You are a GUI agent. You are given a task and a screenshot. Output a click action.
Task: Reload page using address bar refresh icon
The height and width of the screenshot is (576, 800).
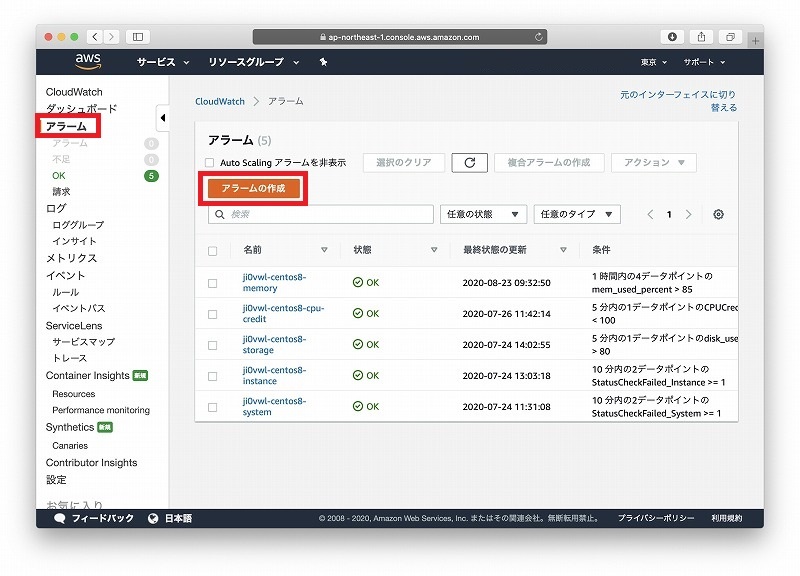pos(538,37)
